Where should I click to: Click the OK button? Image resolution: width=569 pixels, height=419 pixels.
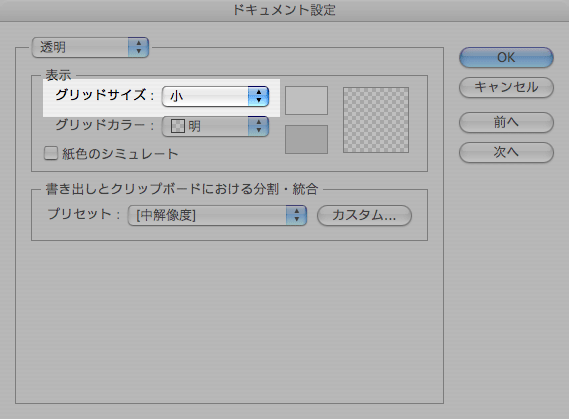506,57
